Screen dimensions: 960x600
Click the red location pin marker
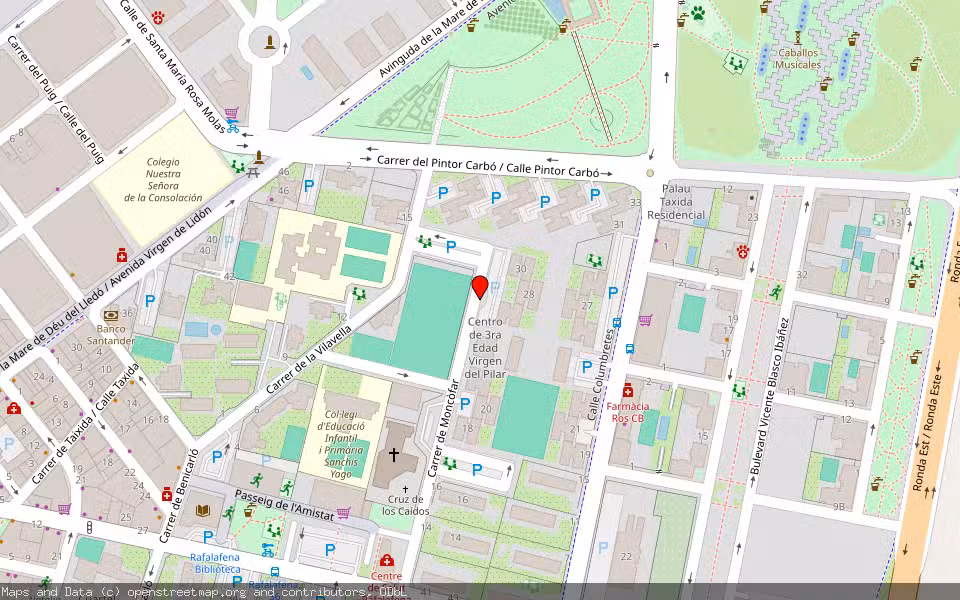click(480, 287)
